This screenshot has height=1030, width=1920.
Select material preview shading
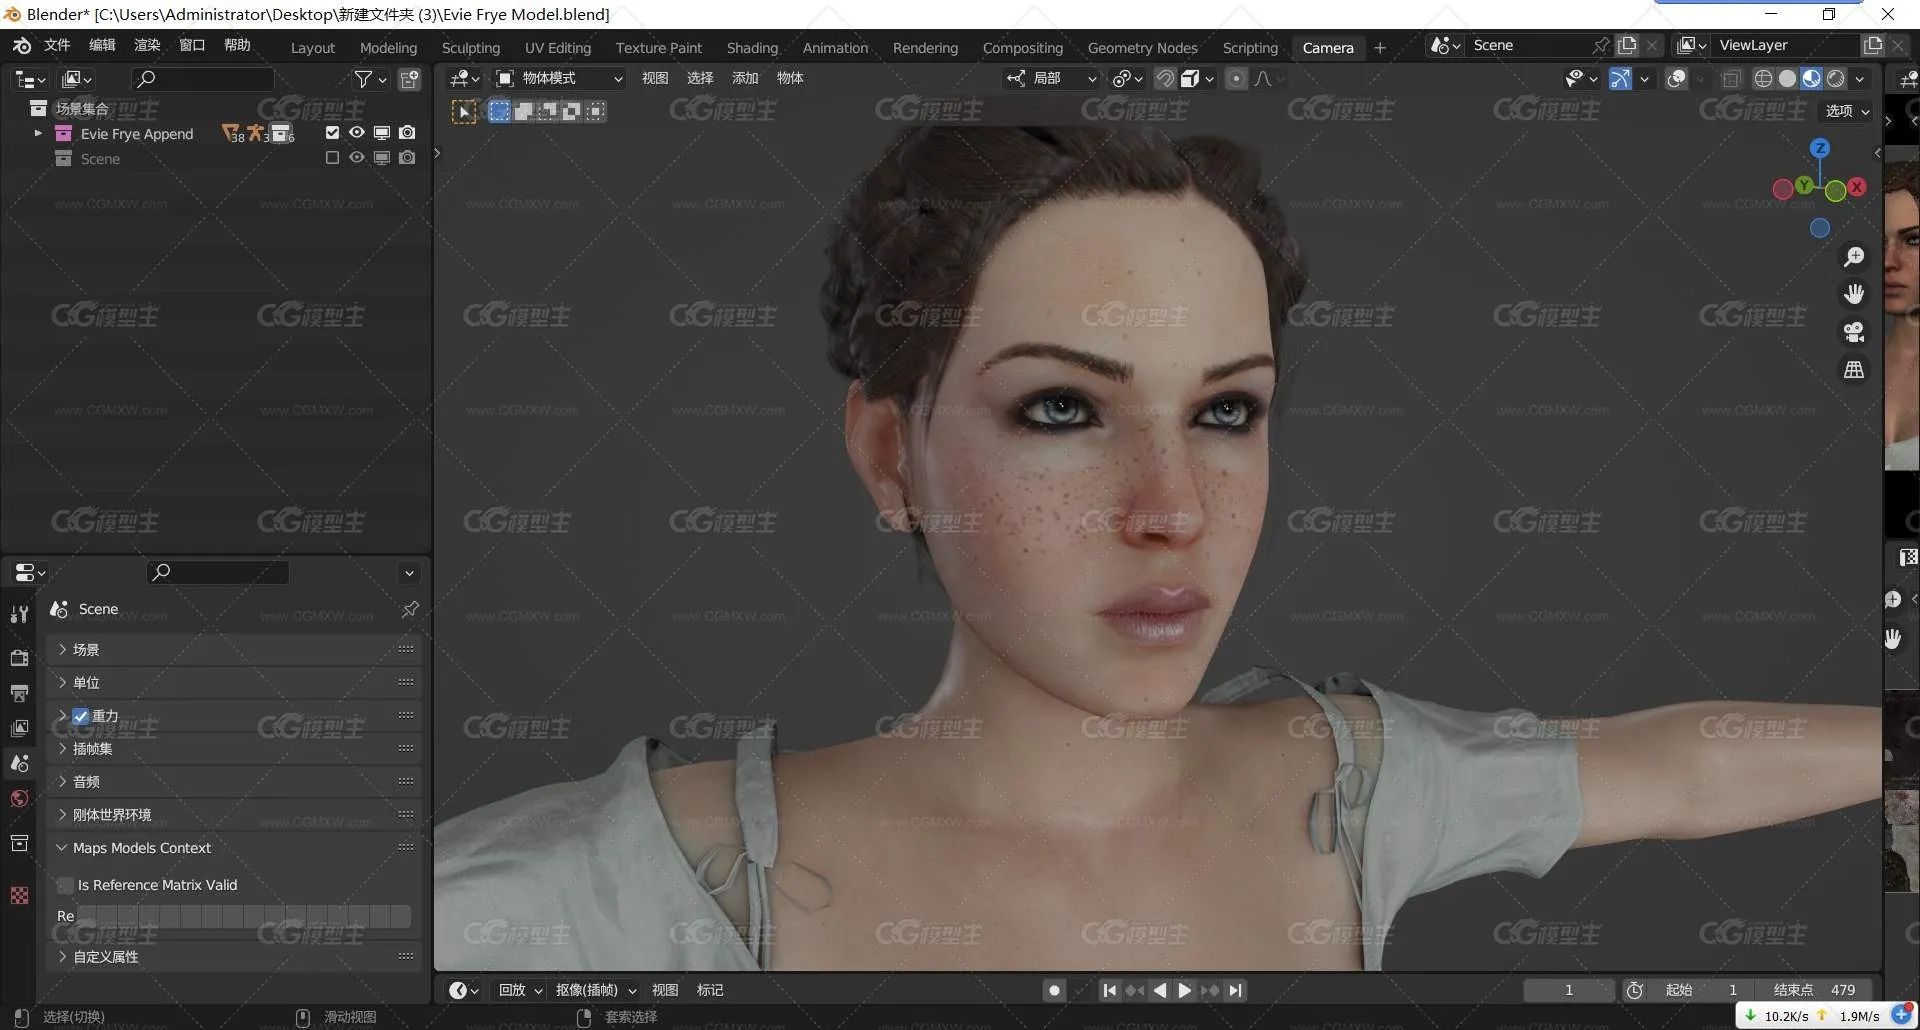(x=1811, y=79)
